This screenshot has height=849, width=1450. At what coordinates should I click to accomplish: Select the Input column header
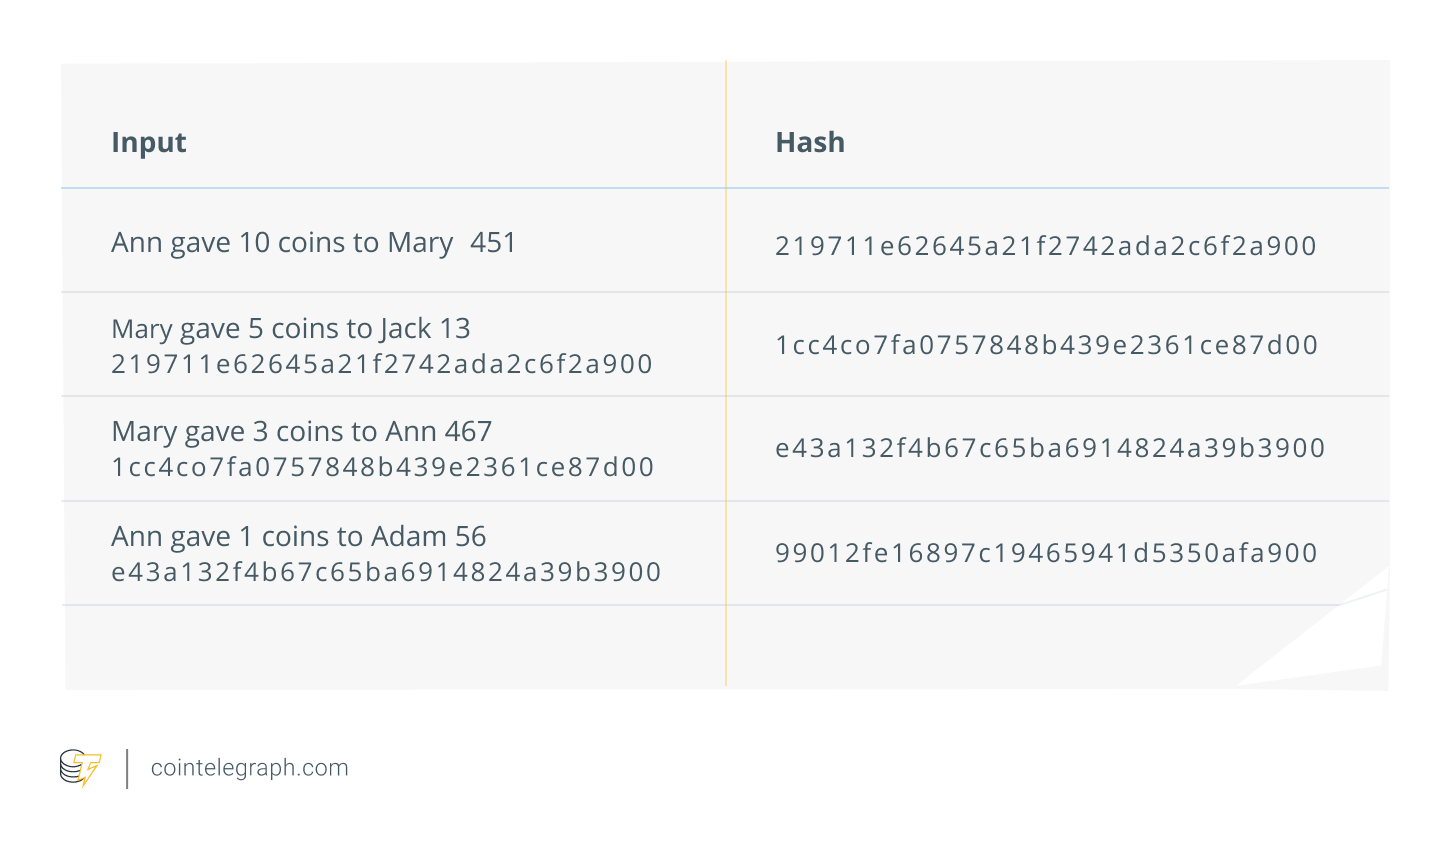click(149, 142)
